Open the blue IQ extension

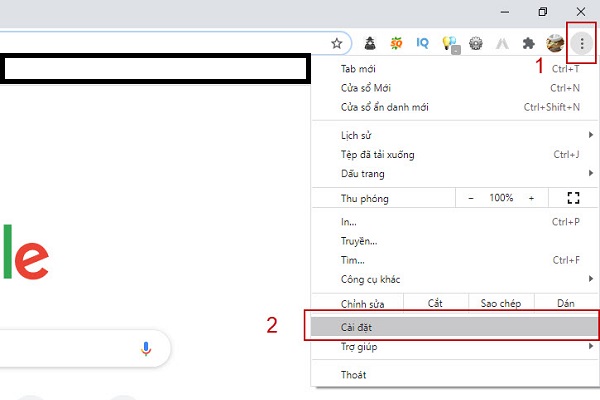(x=422, y=43)
